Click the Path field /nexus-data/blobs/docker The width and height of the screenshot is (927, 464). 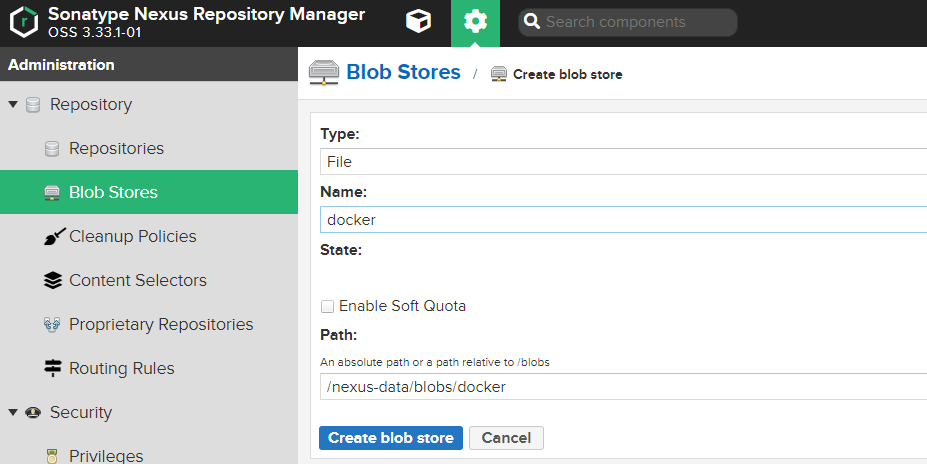click(624, 387)
